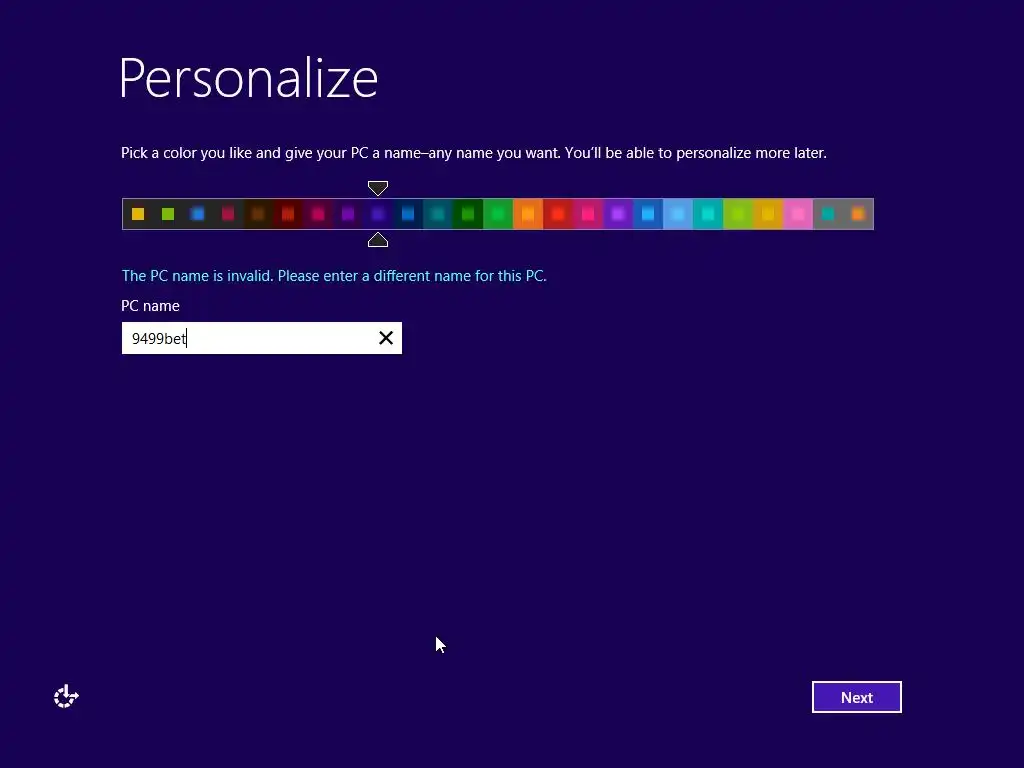Select the orange-on-gray color swatch
Screen dimensions: 1024x768
858,214
